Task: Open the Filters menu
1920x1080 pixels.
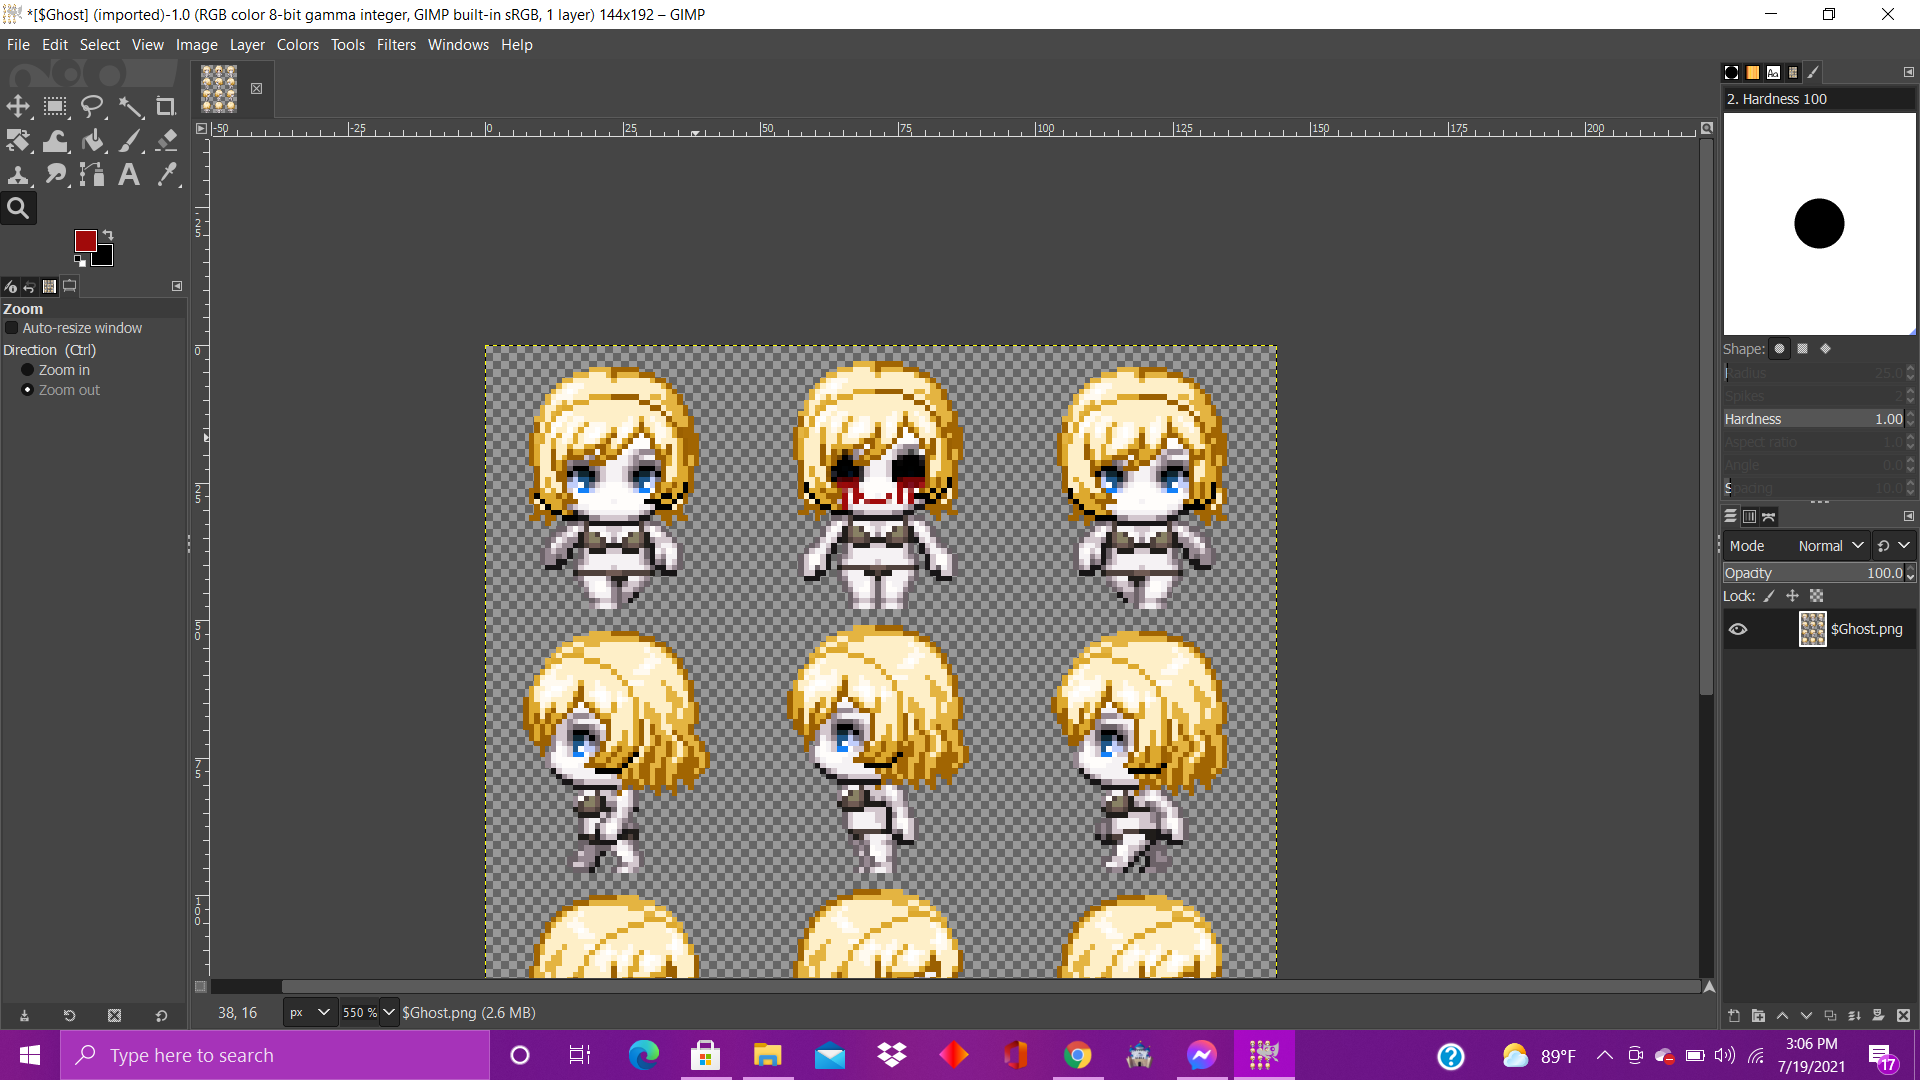Action: 396,45
